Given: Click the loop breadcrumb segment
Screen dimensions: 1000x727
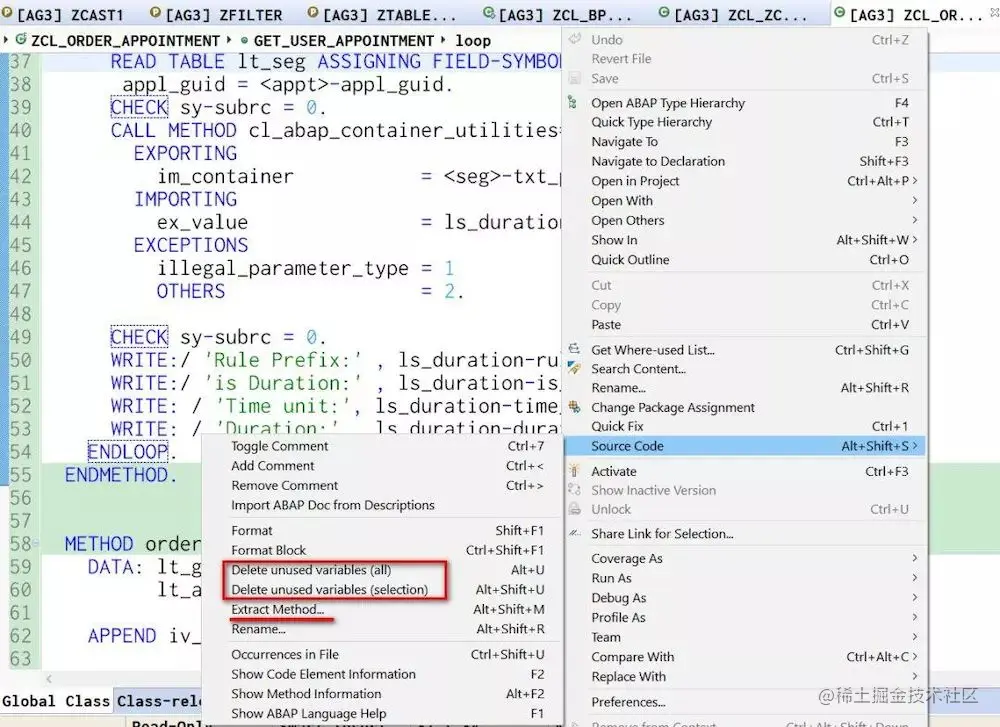Looking at the screenshot, I should [473, 41].
